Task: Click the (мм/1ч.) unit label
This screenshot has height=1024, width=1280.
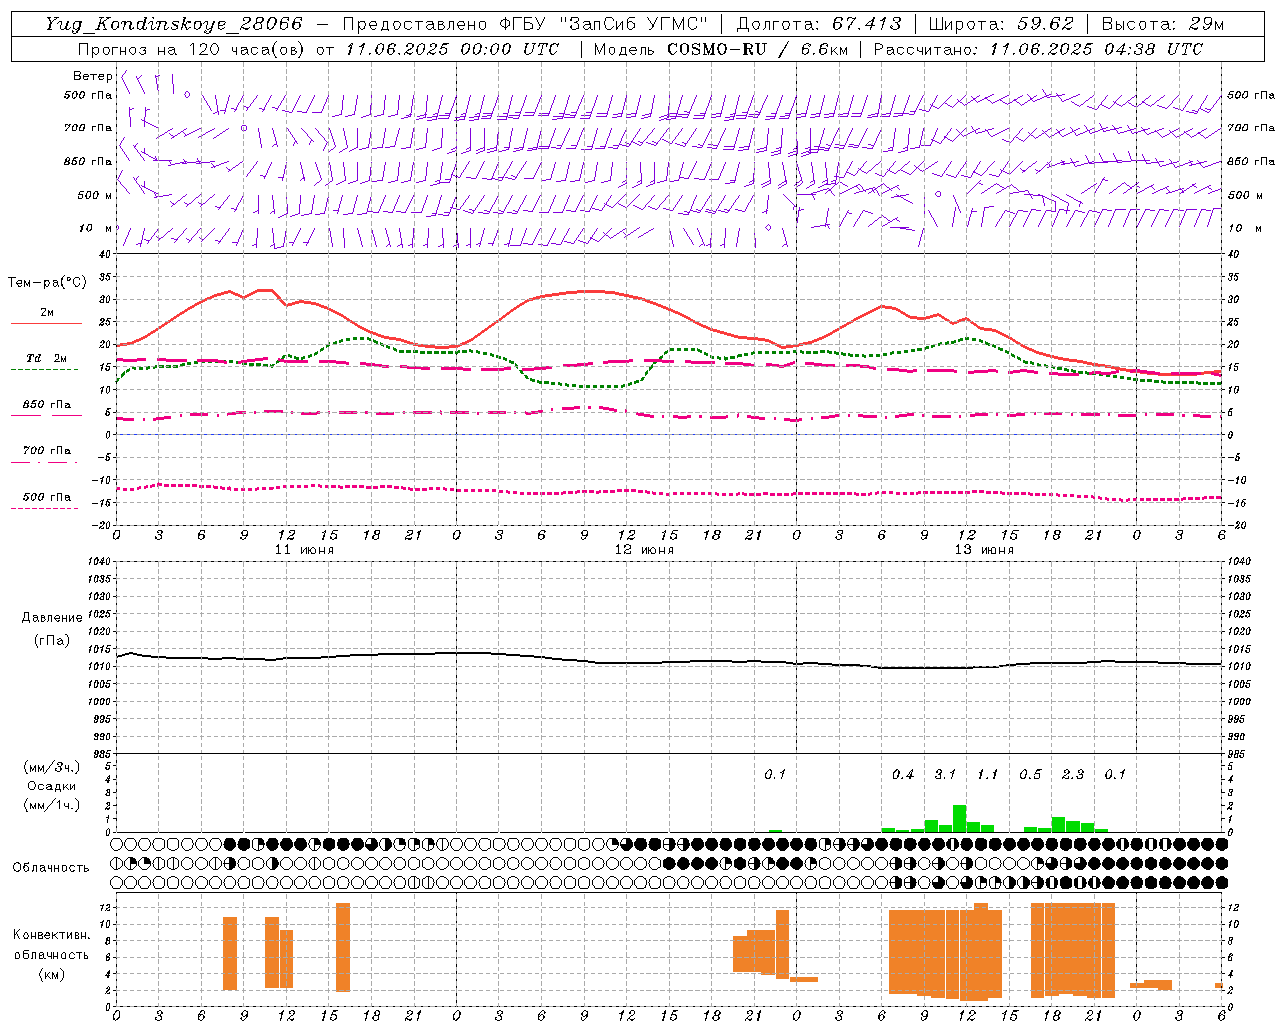Action: [x=52, y=805]
